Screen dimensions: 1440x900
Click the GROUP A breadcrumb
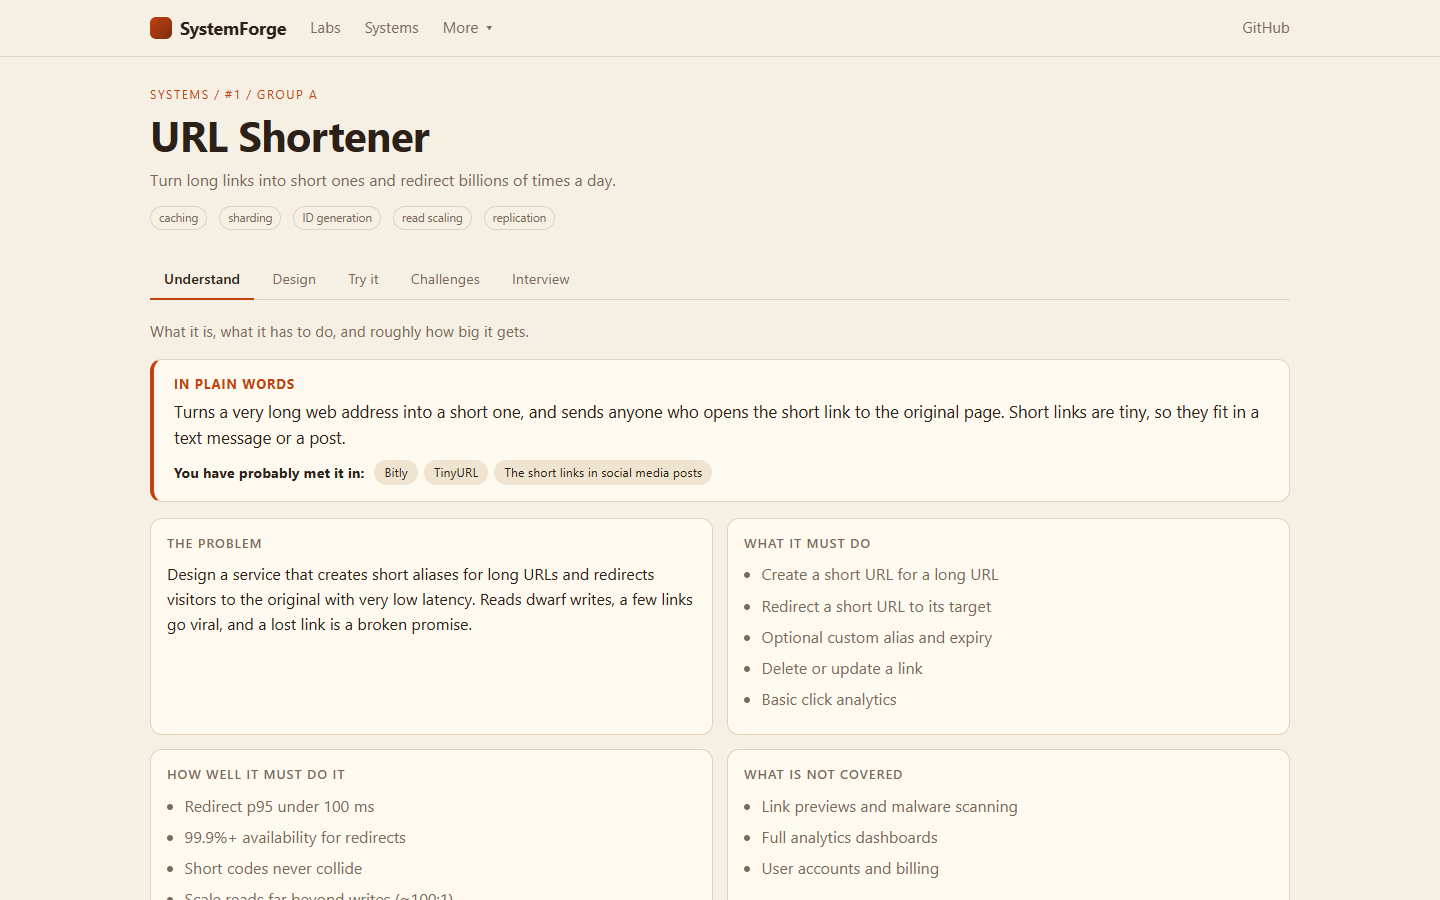click(x=287, y=95)
